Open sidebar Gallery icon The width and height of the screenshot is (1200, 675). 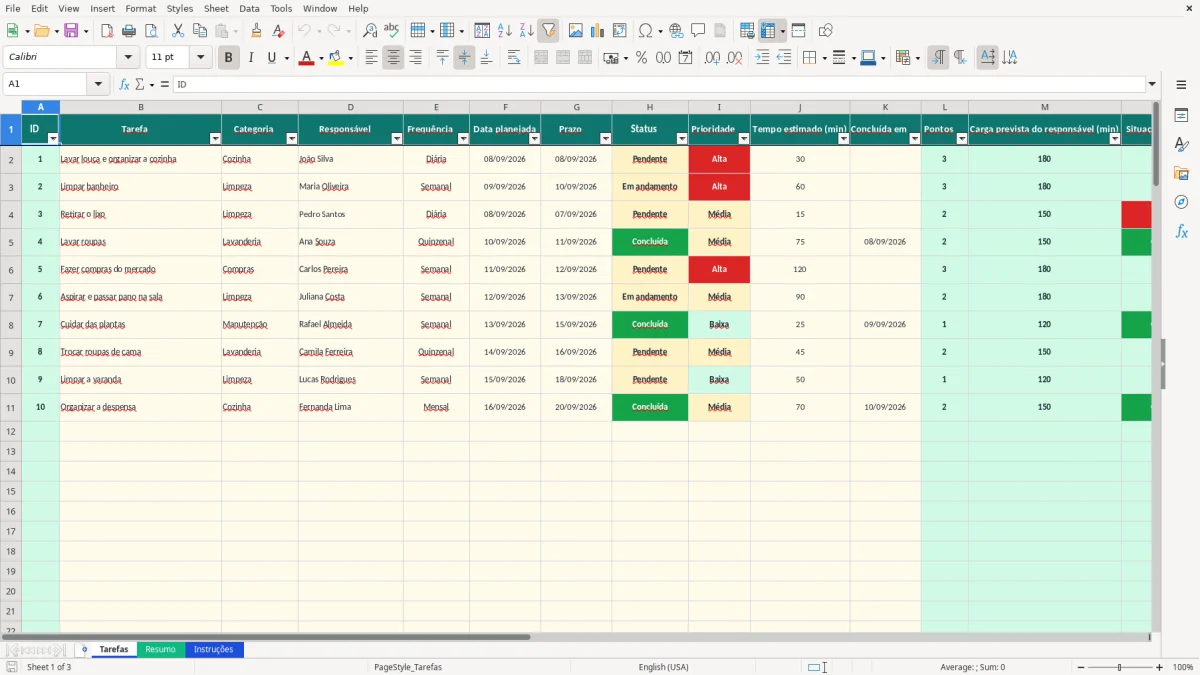point(1181,173)
